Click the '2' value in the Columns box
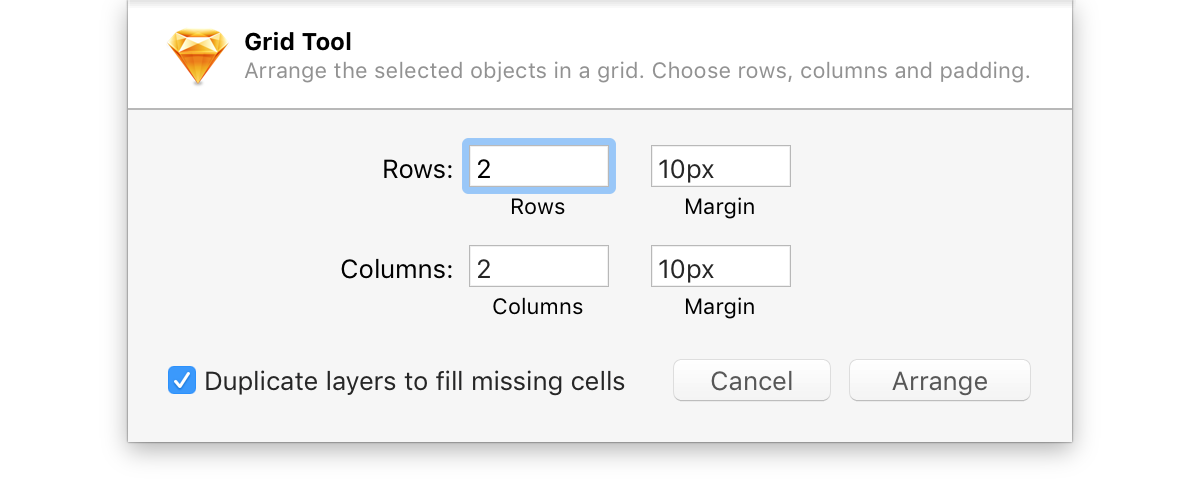1200x500 pixels. point(484,269)
